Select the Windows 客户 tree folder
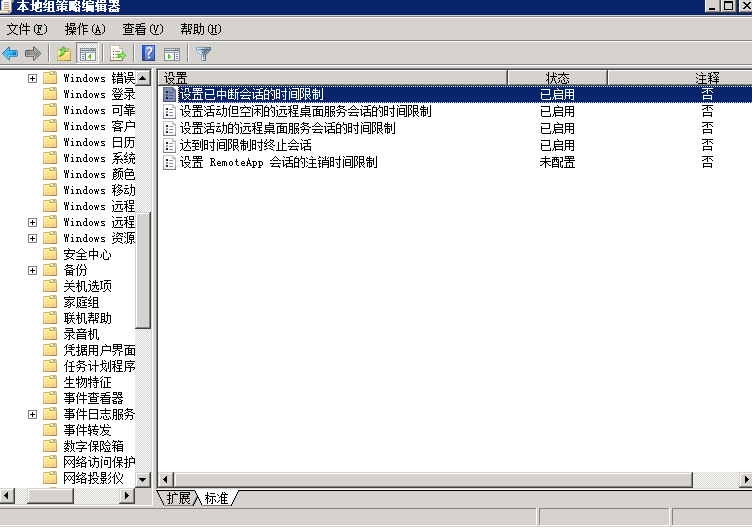 99,126
